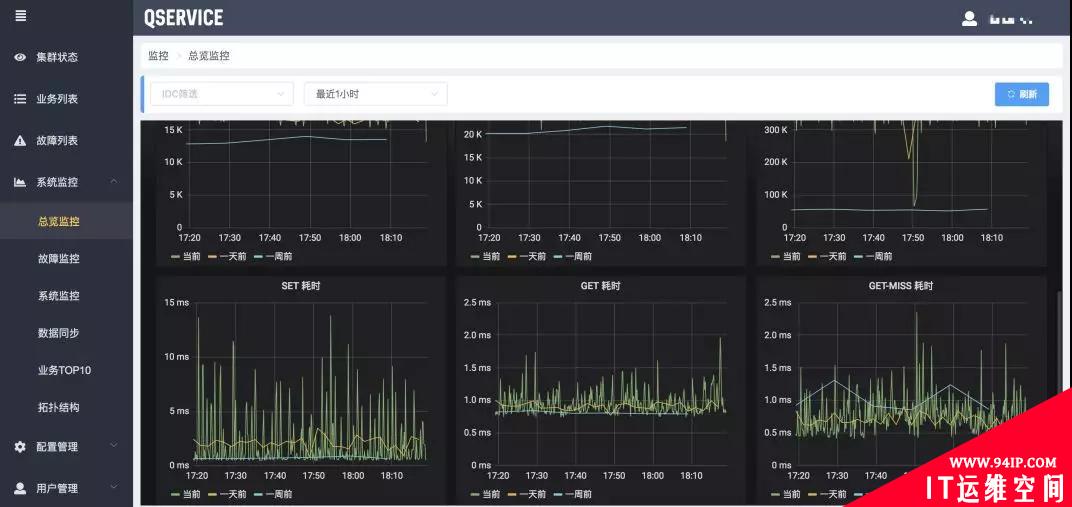Select 拓扑结构 submenu item
Image resolution: width=1072 pixels, height=507 pixels.
tap(59, 407)
